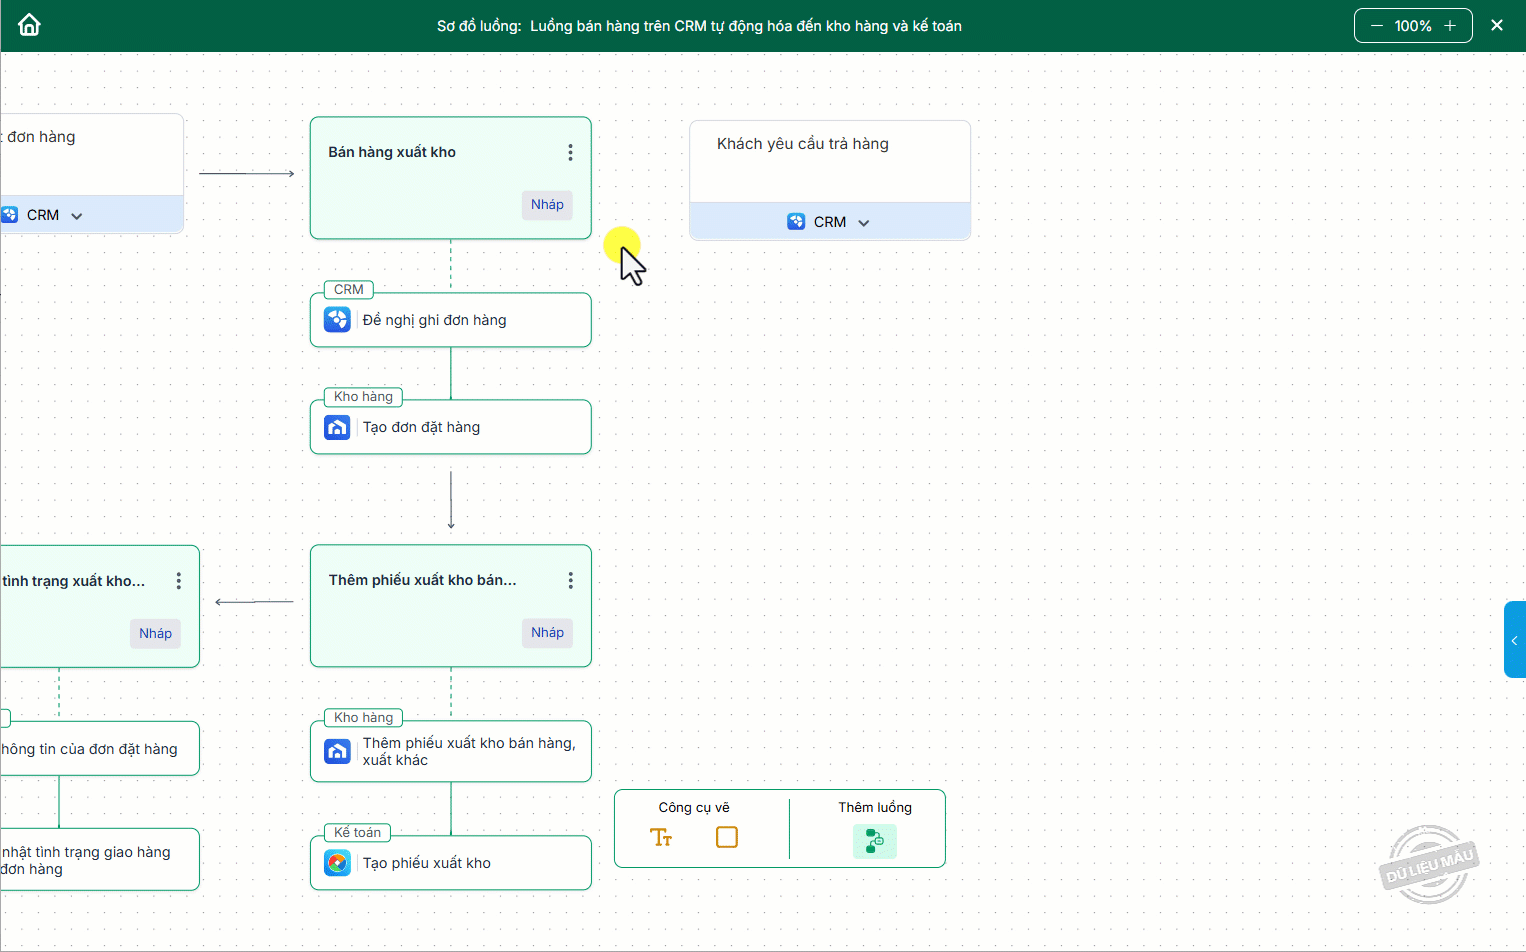The height and width of the screenshot is (952, 1526).
Task: Expand the blue side panel tab
Action: click(x=1514, y=640)
